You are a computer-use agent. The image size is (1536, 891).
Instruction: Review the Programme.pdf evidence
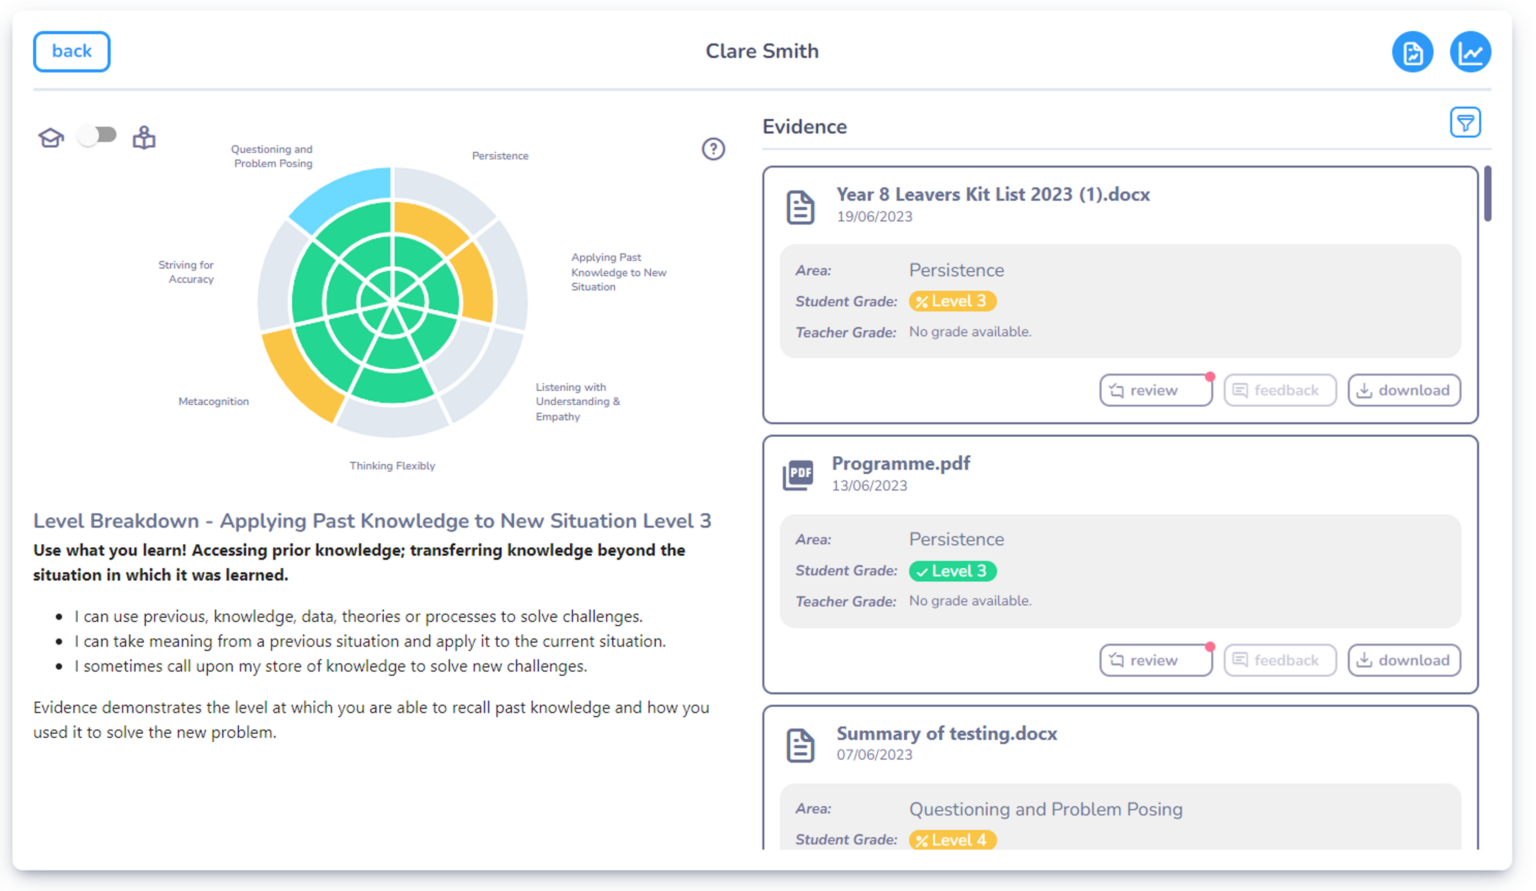(1156, 660)
